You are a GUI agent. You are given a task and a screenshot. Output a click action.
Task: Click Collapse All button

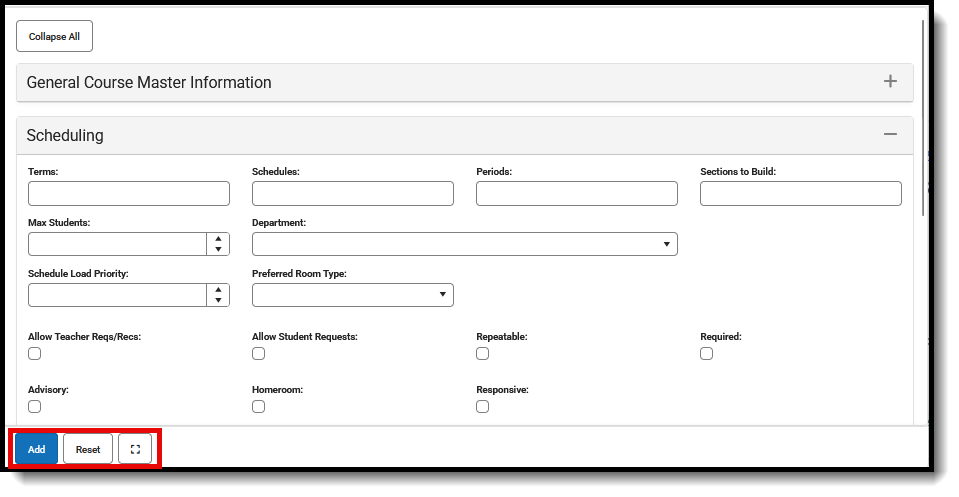54,37
